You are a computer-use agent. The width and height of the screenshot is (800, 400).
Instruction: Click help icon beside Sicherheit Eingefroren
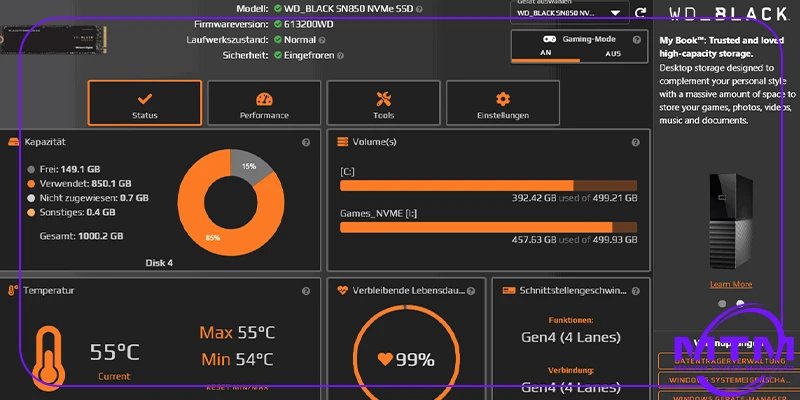340,56
